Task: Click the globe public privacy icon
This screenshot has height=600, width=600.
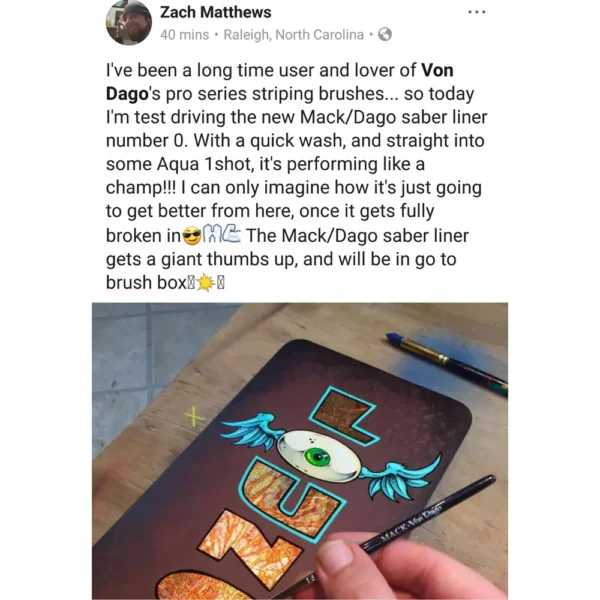Action: tap(385, 34)
